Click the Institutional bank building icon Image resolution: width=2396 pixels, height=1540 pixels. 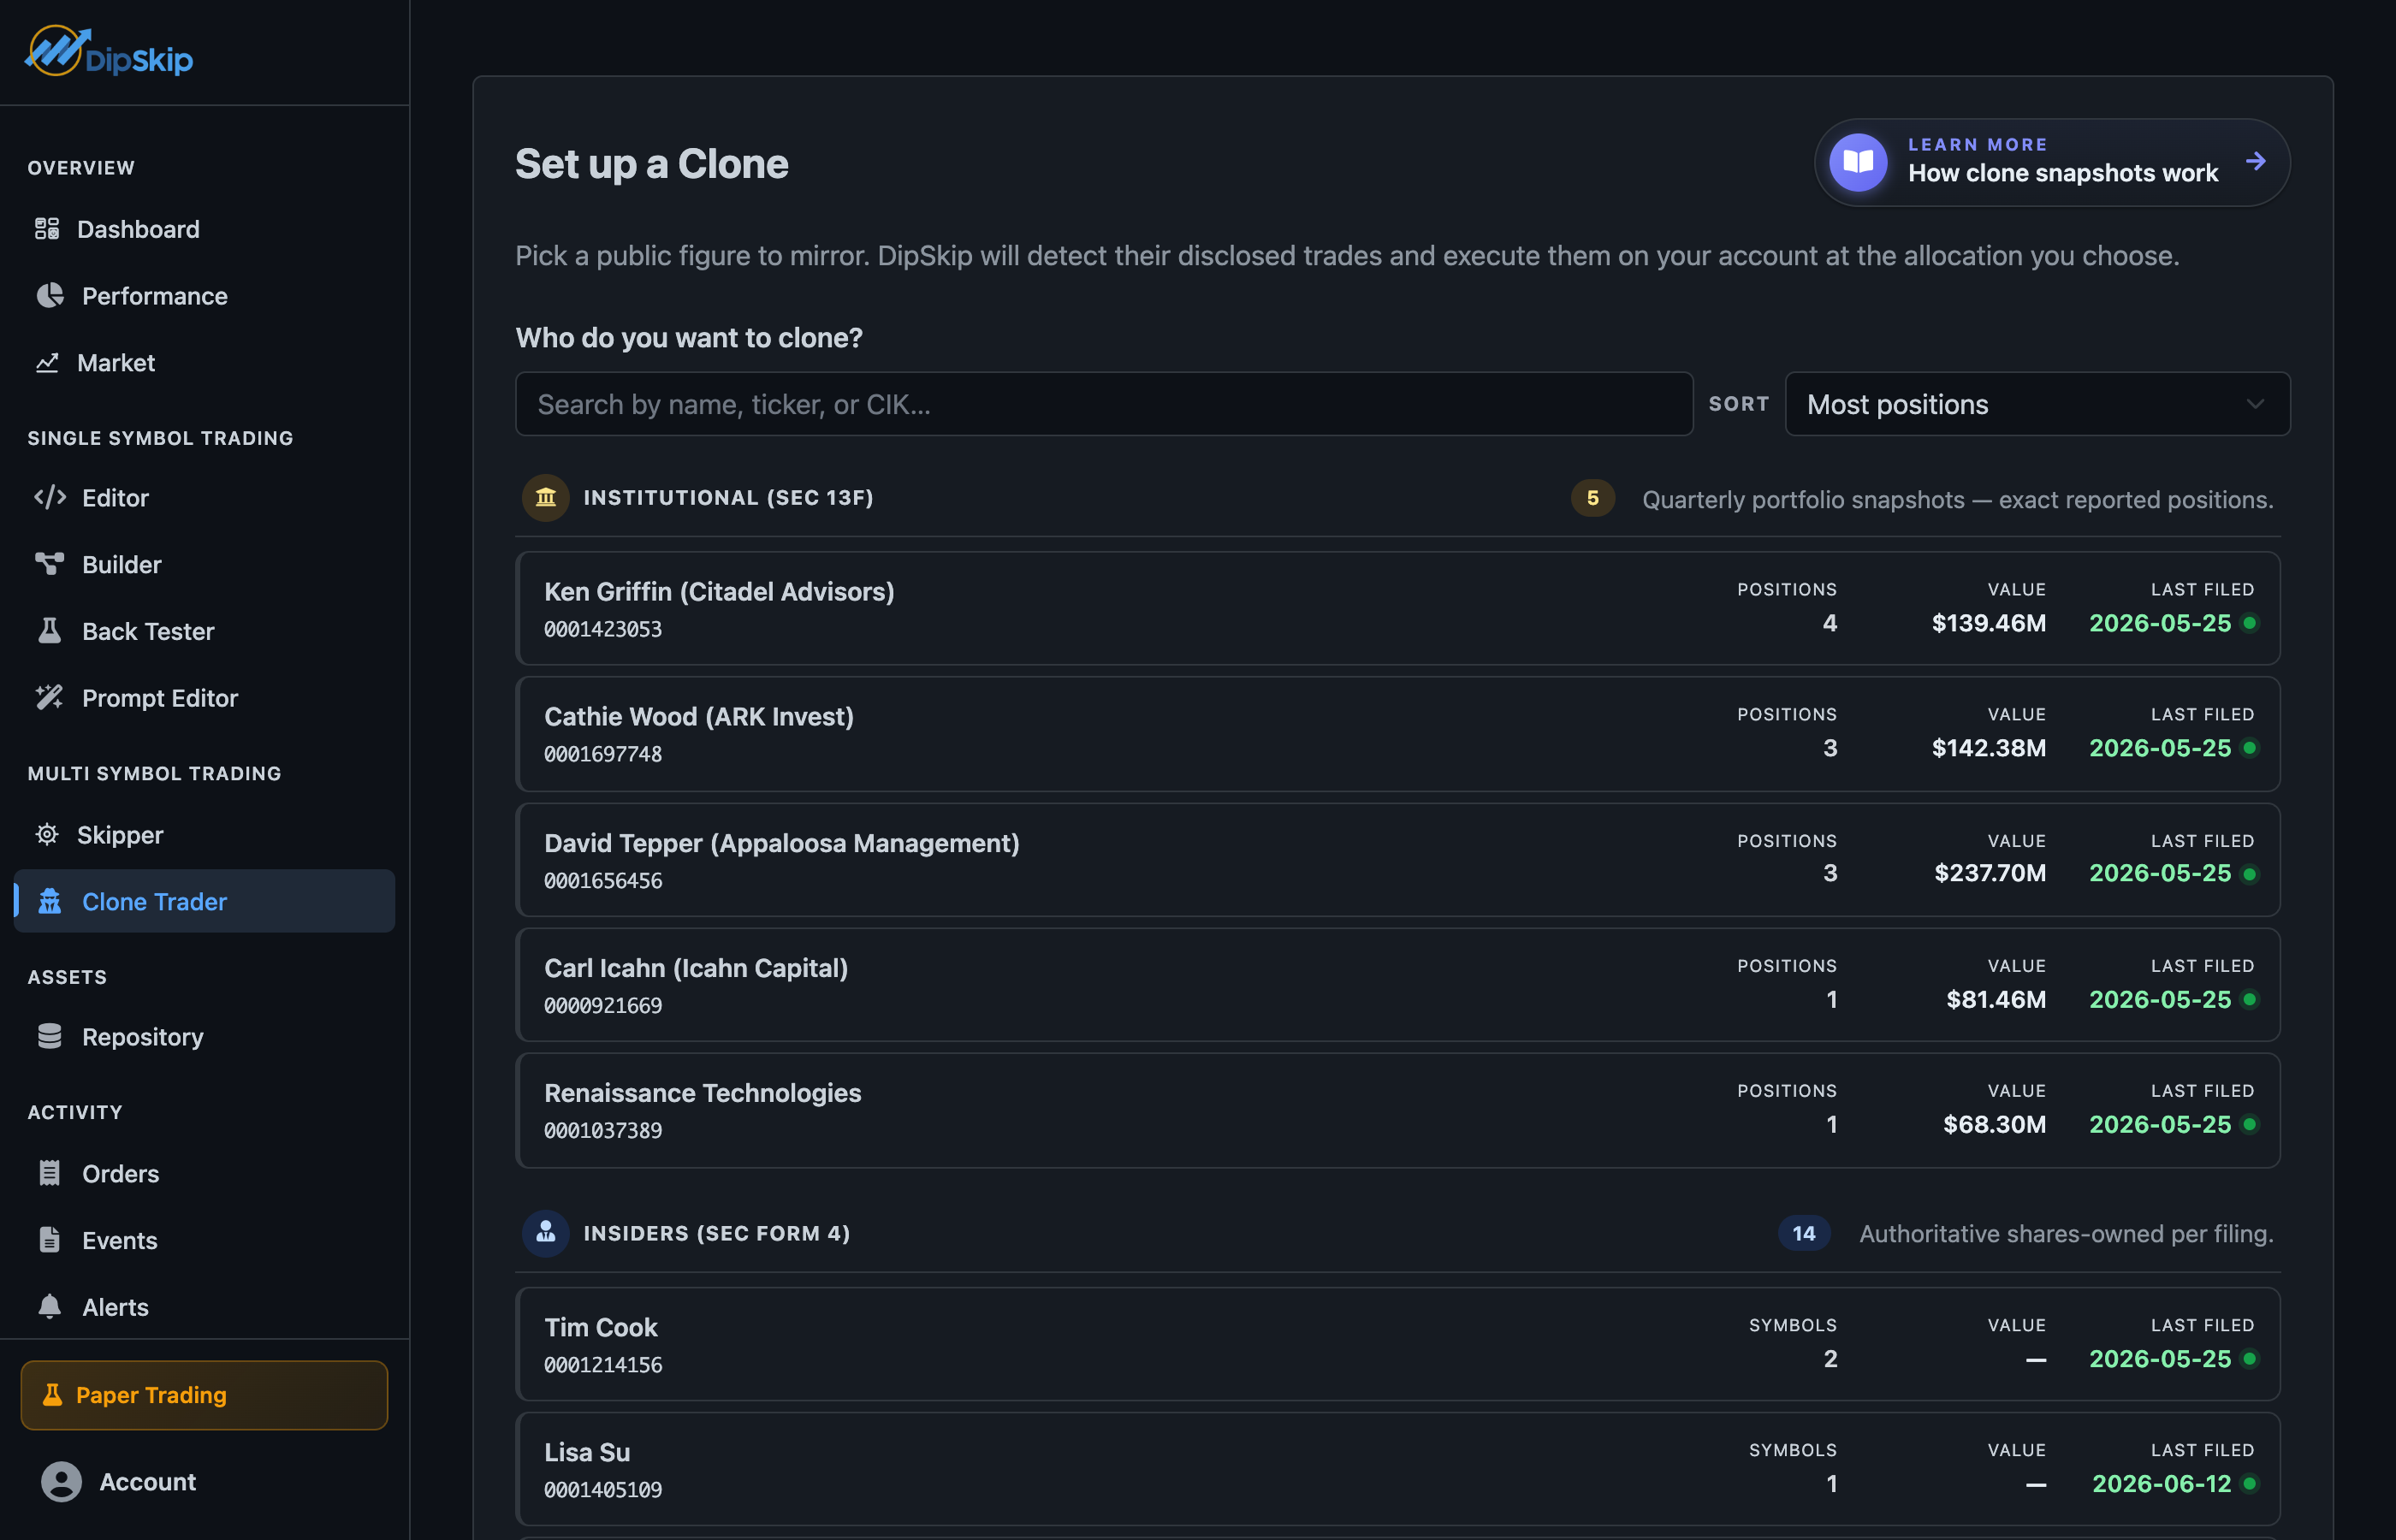pos(545,497)
